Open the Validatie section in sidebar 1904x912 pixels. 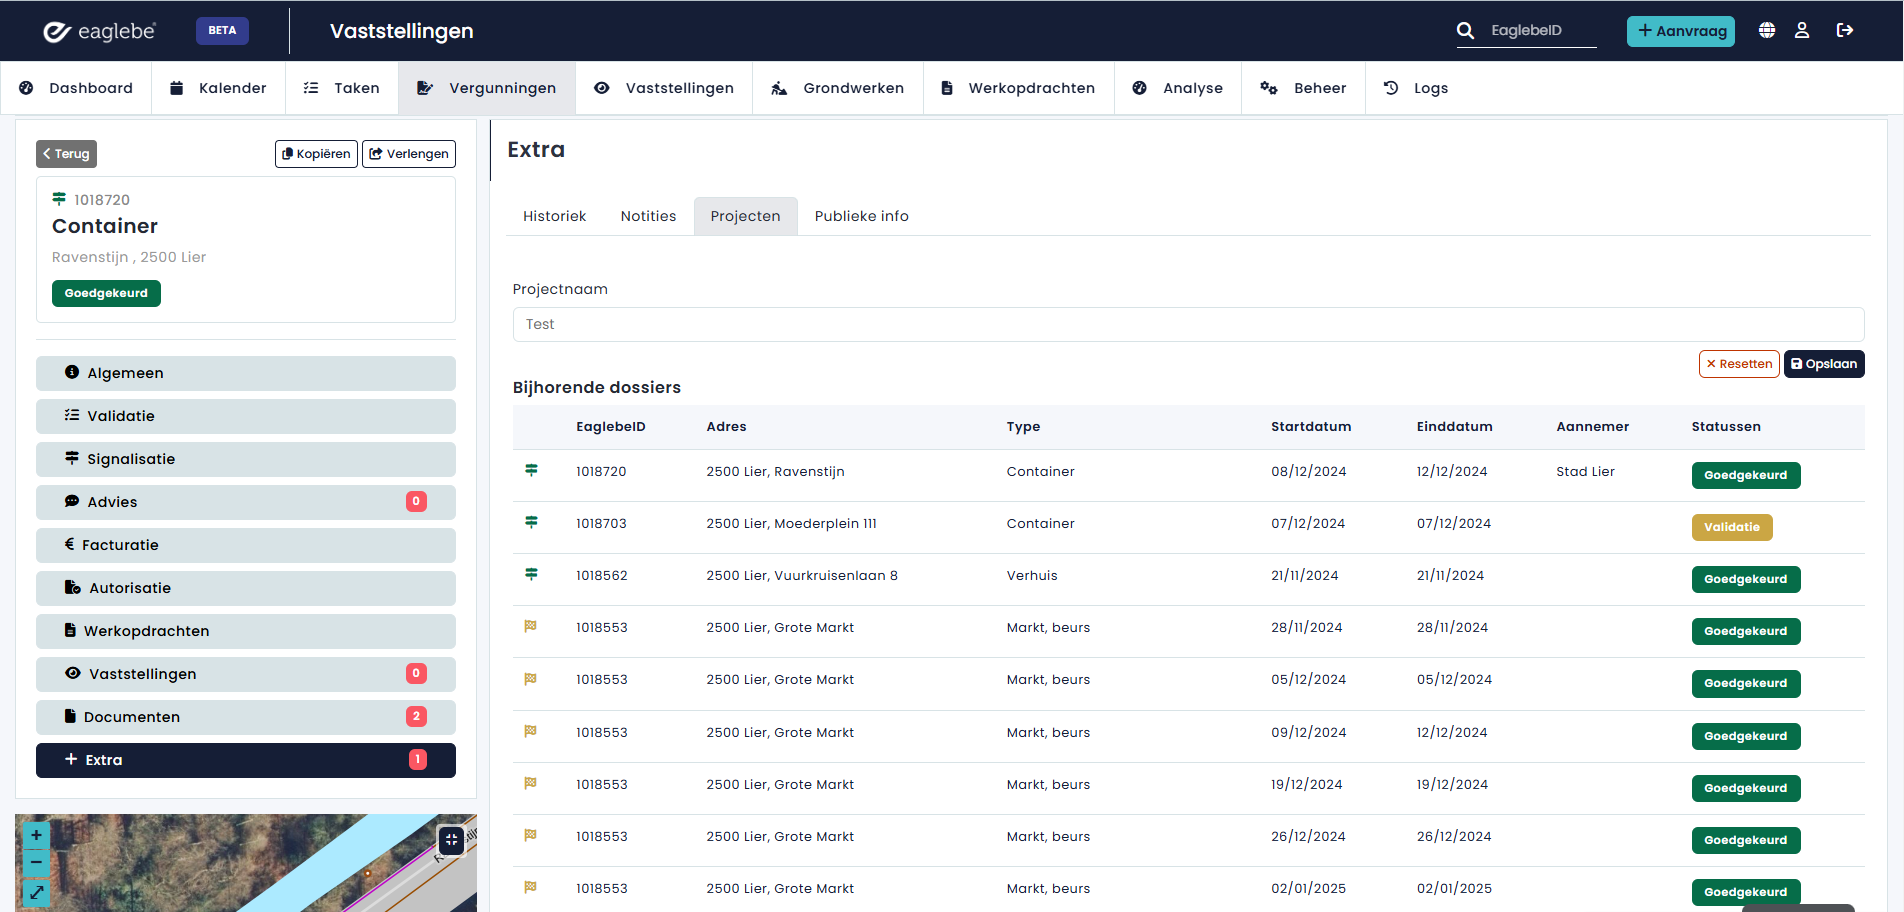[246, 416]
